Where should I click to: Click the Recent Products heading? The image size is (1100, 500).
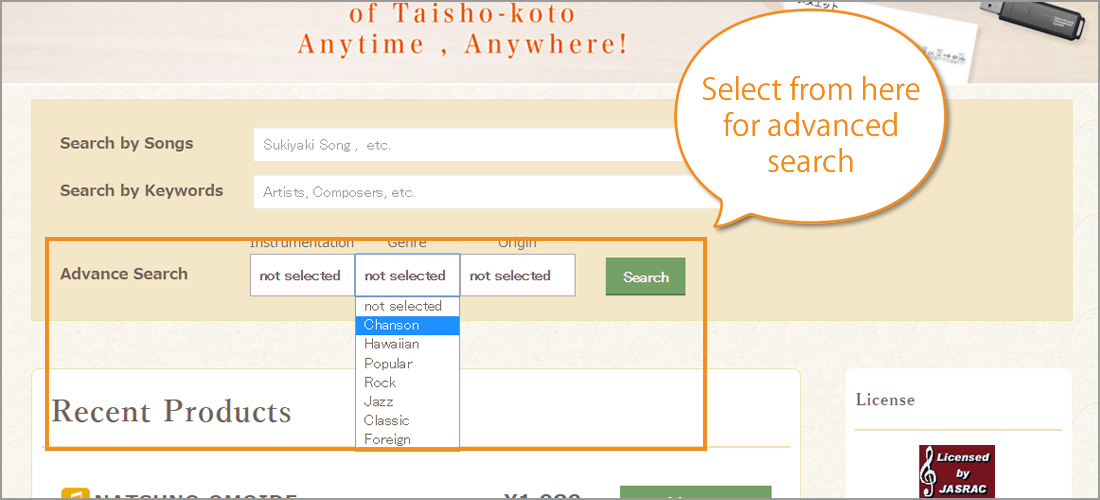(171, 411)
